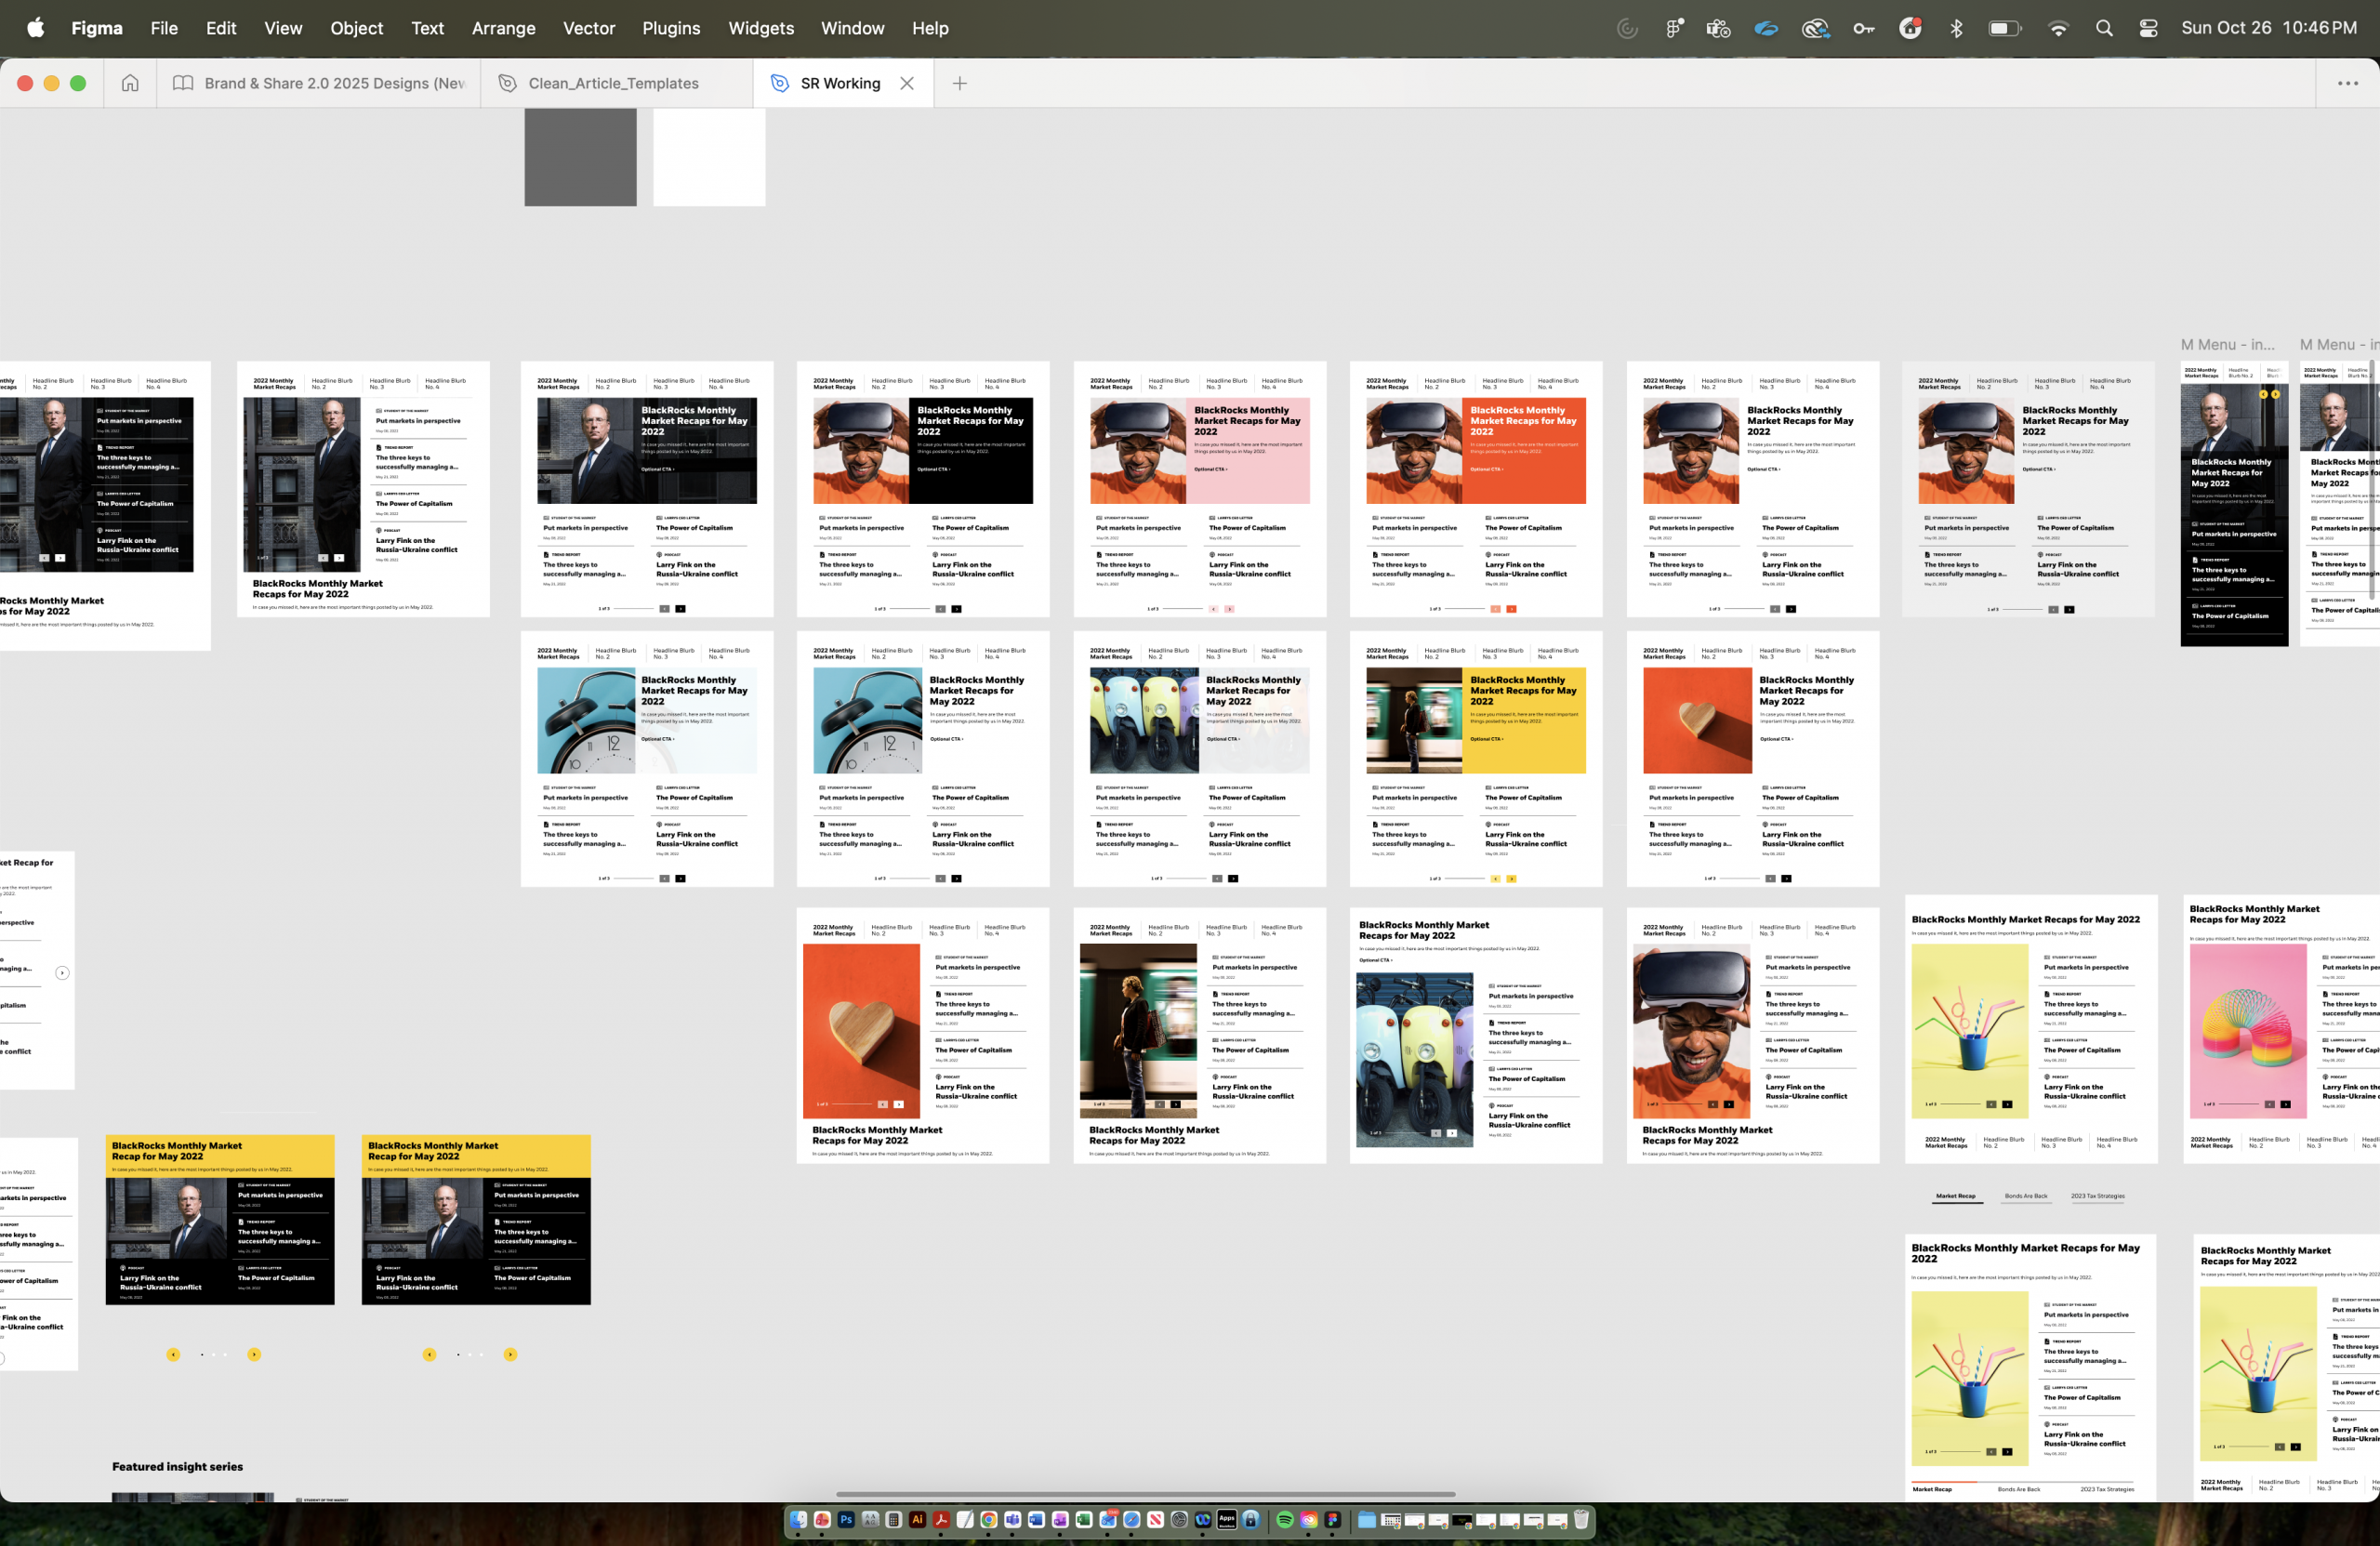Open the Edit menu
This screenshot has height=1546, width=2380.
point(221,28)
